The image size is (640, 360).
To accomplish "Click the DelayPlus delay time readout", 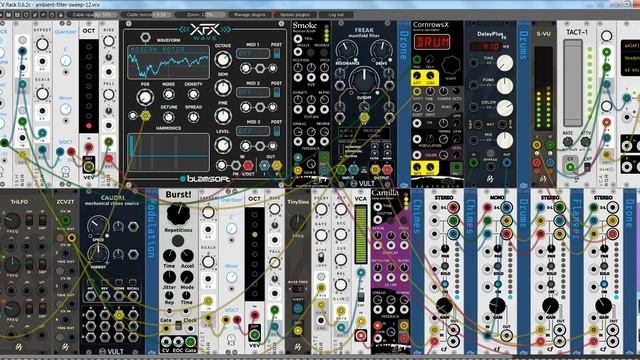I will pyautogui.click(x=485, y=47).
